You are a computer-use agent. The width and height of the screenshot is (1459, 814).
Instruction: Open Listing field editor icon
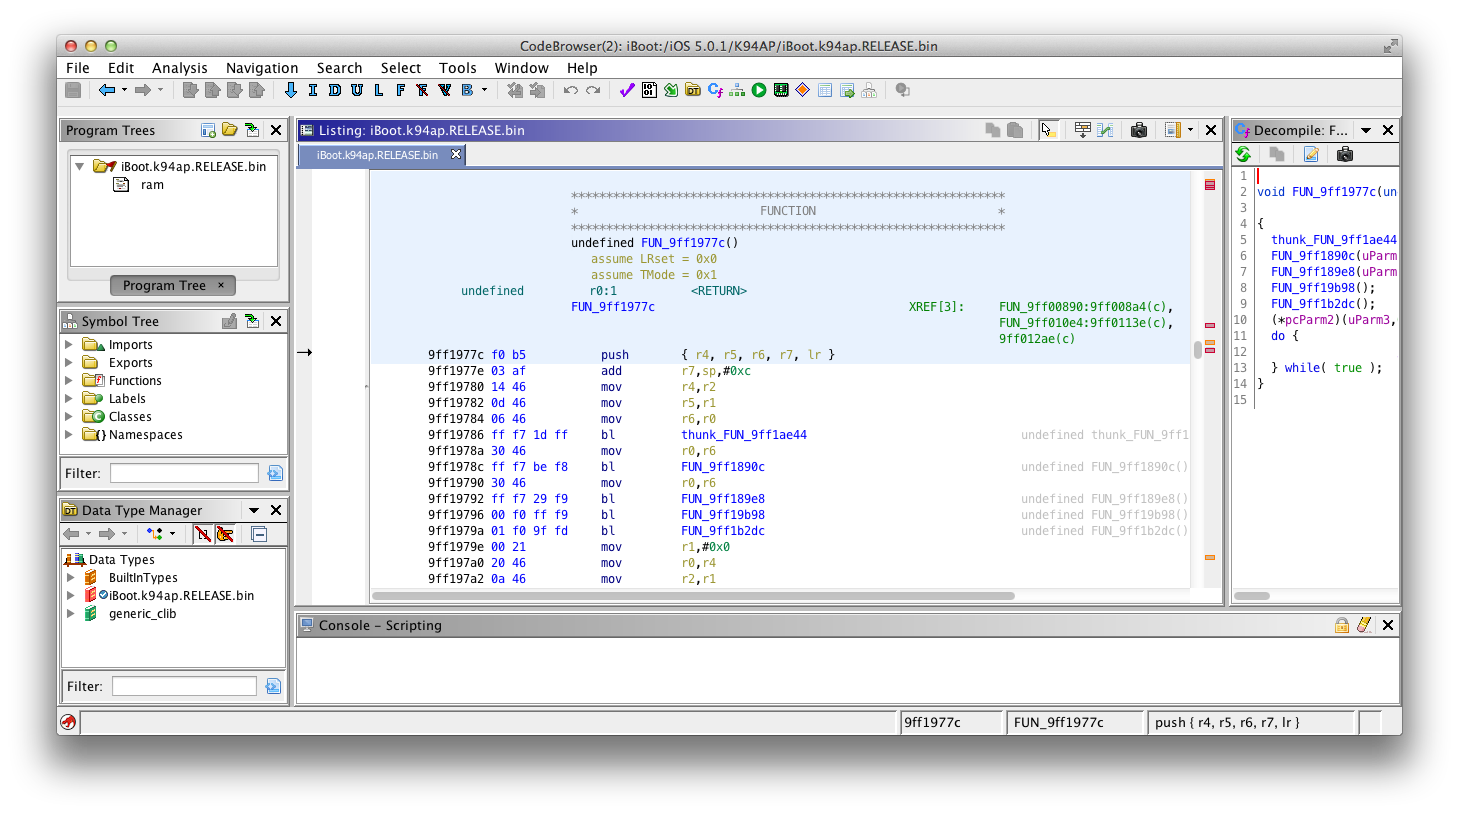pyautogui.click(x=1083, y=130)
